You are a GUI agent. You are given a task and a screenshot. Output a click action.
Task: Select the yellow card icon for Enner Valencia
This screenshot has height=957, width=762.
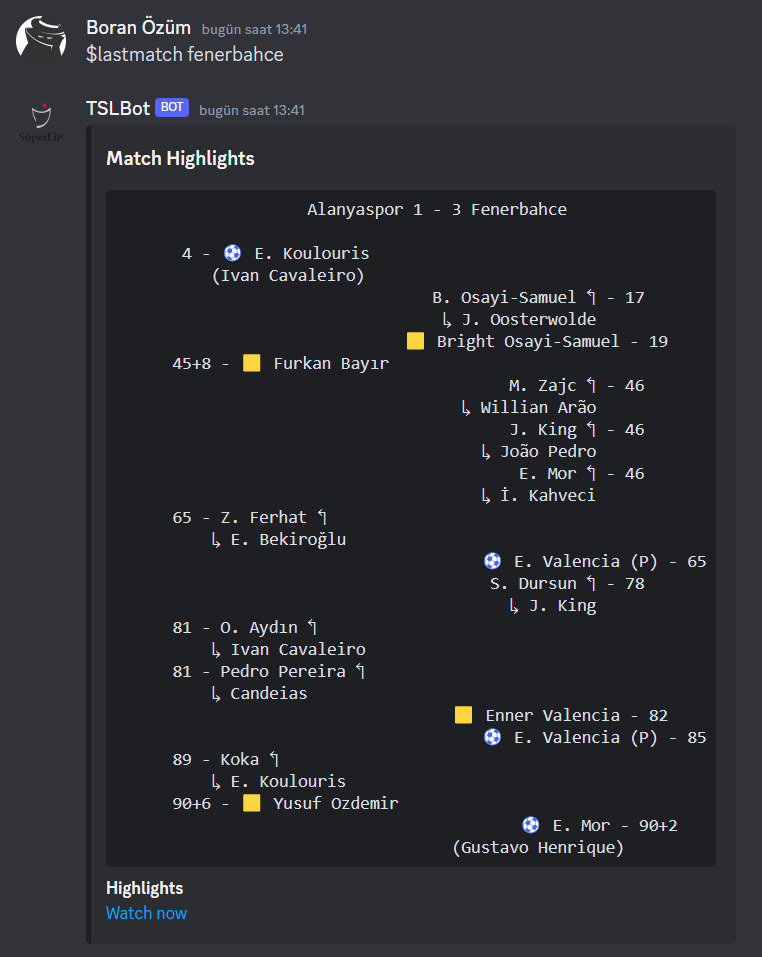click(463, 714)
